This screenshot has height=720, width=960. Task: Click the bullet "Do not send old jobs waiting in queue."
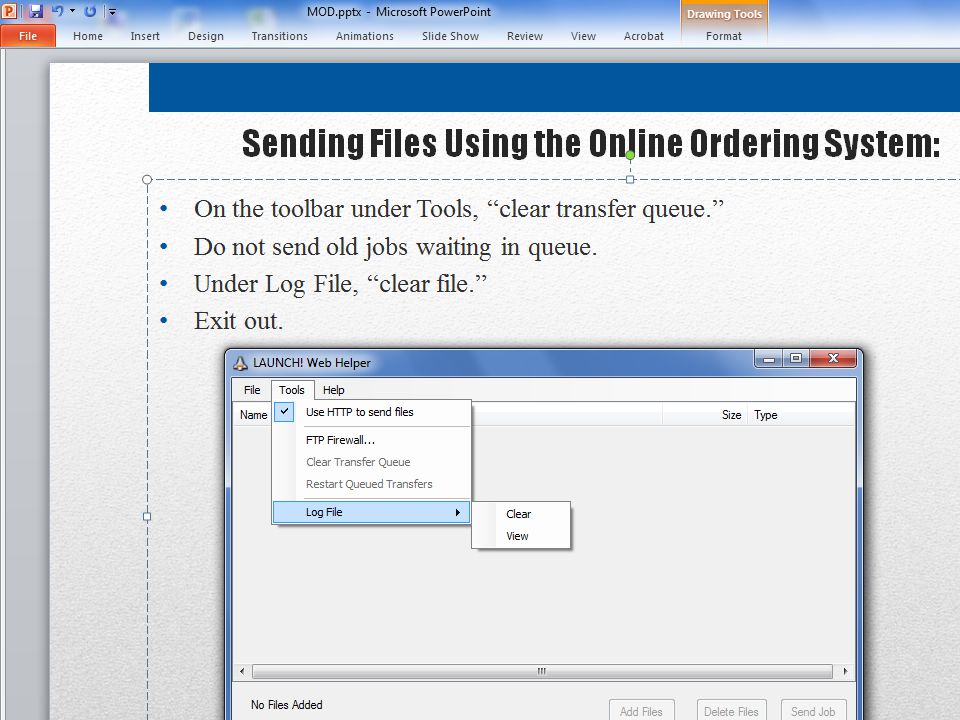click(x=395, y=247)
